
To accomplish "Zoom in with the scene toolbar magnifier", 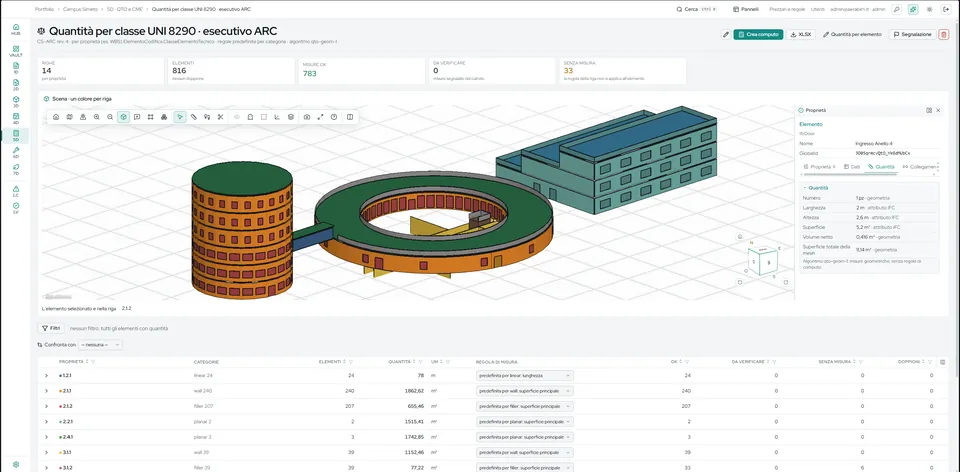I will (97, 117).
